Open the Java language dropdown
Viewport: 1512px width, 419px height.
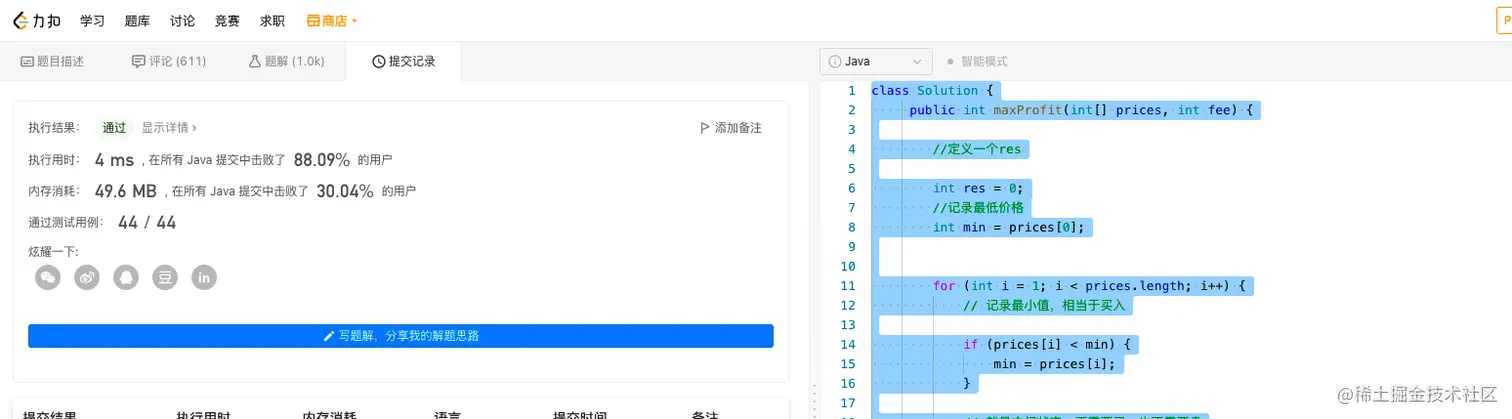tap(876, 61)
